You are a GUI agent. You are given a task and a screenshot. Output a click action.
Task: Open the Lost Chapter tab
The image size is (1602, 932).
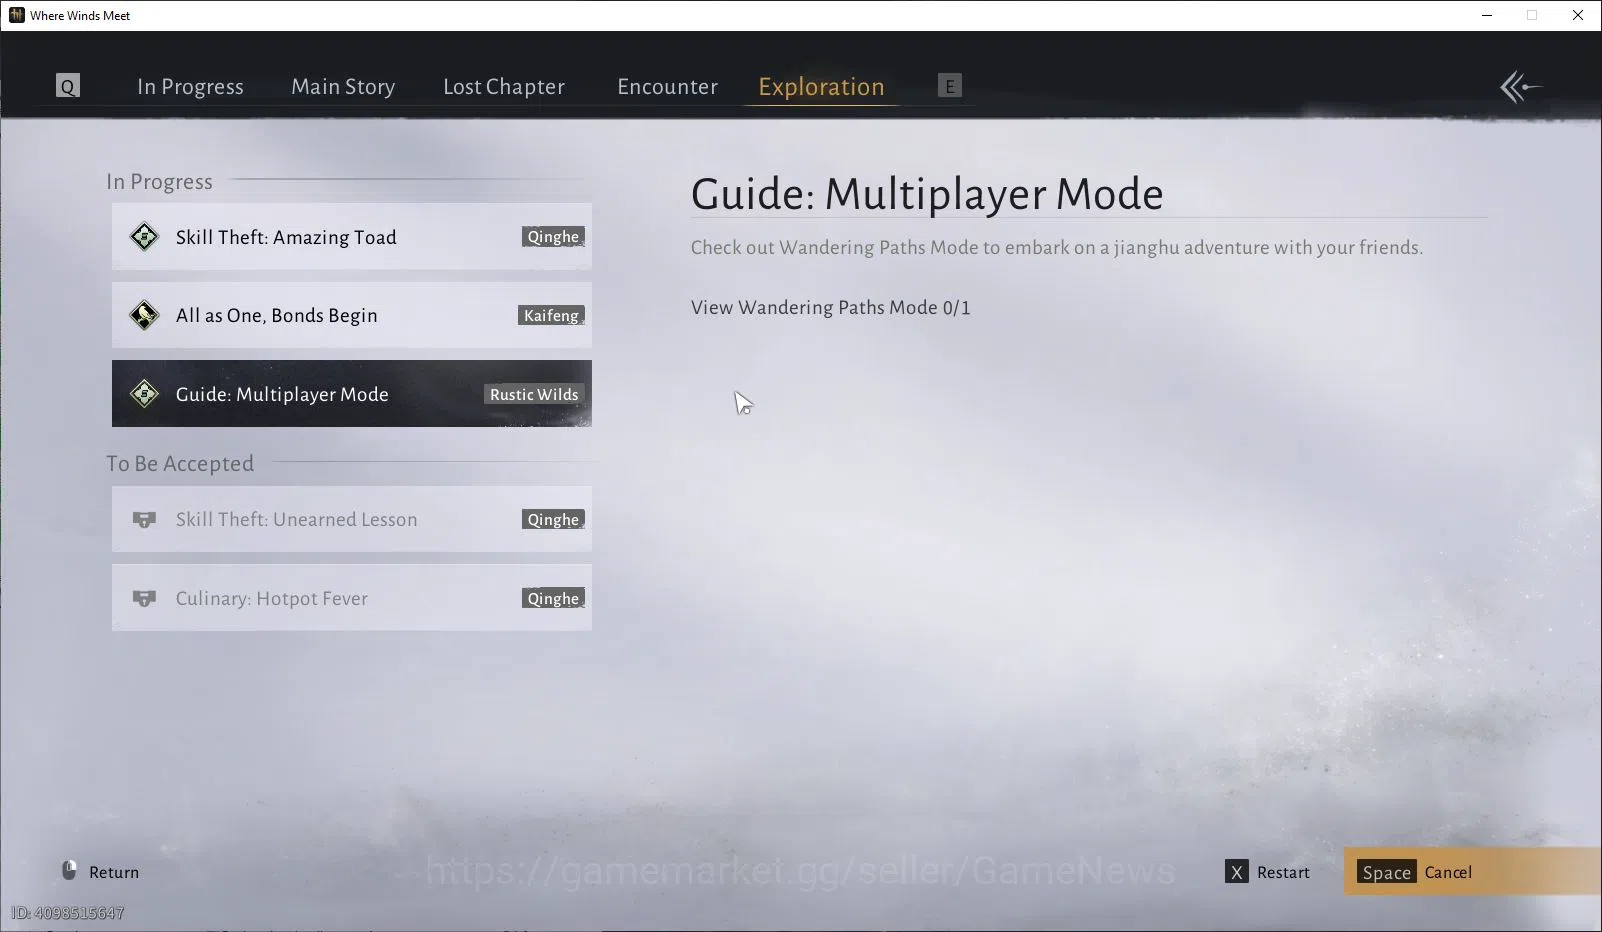[504, 87]
